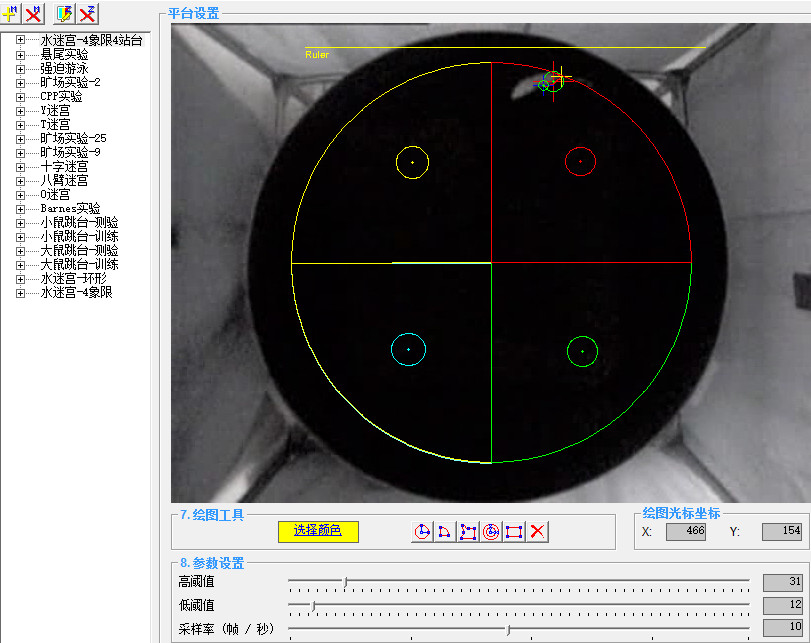The image size is (811, 643).
Task: Select 十字迷宫 in the experiment list
Action: click(64, 167)
